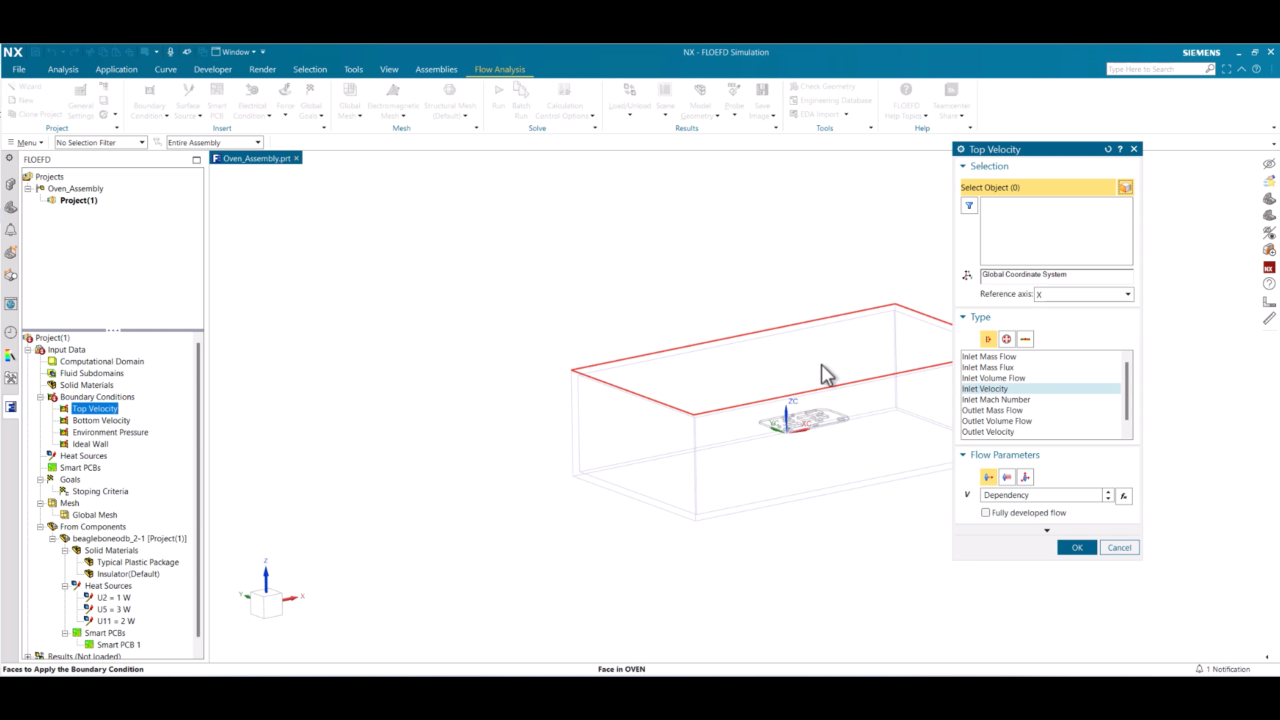Select Bottom Velocity boundary condition
This screenshot has width=1280, height=720.
click(101, 420)
